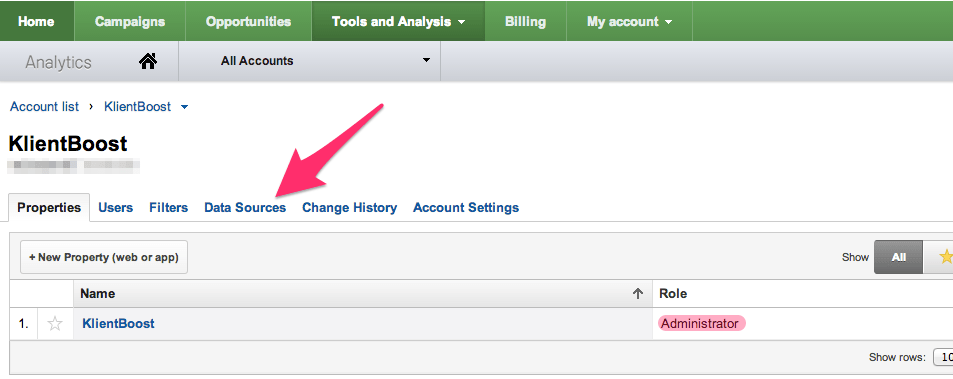Click the New Property button
Viewport: 953px width, 379px height.
click(104, 257)
